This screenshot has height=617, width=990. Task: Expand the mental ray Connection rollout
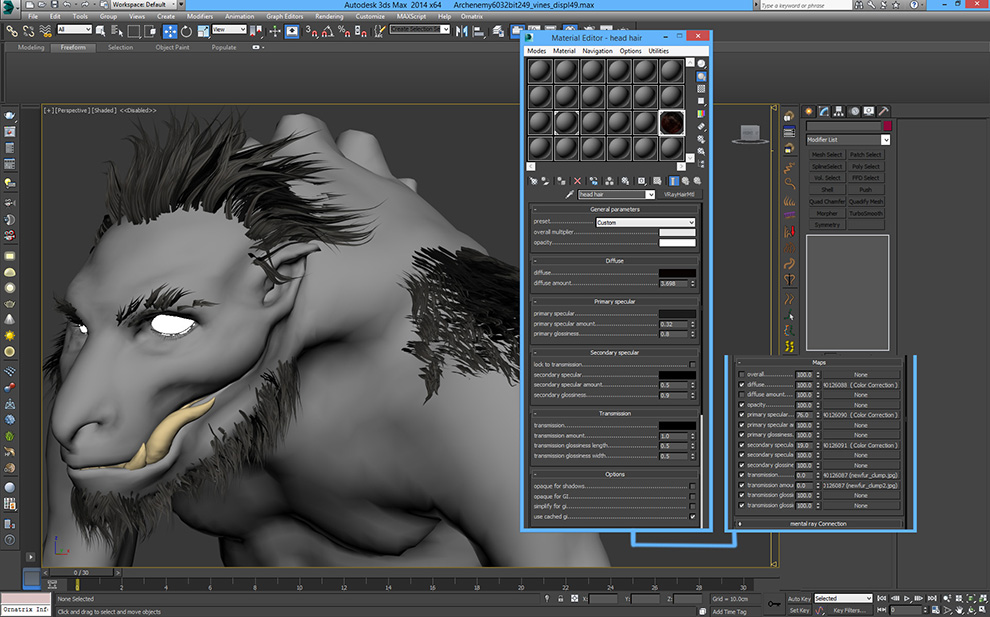click(x=818, y=523)
